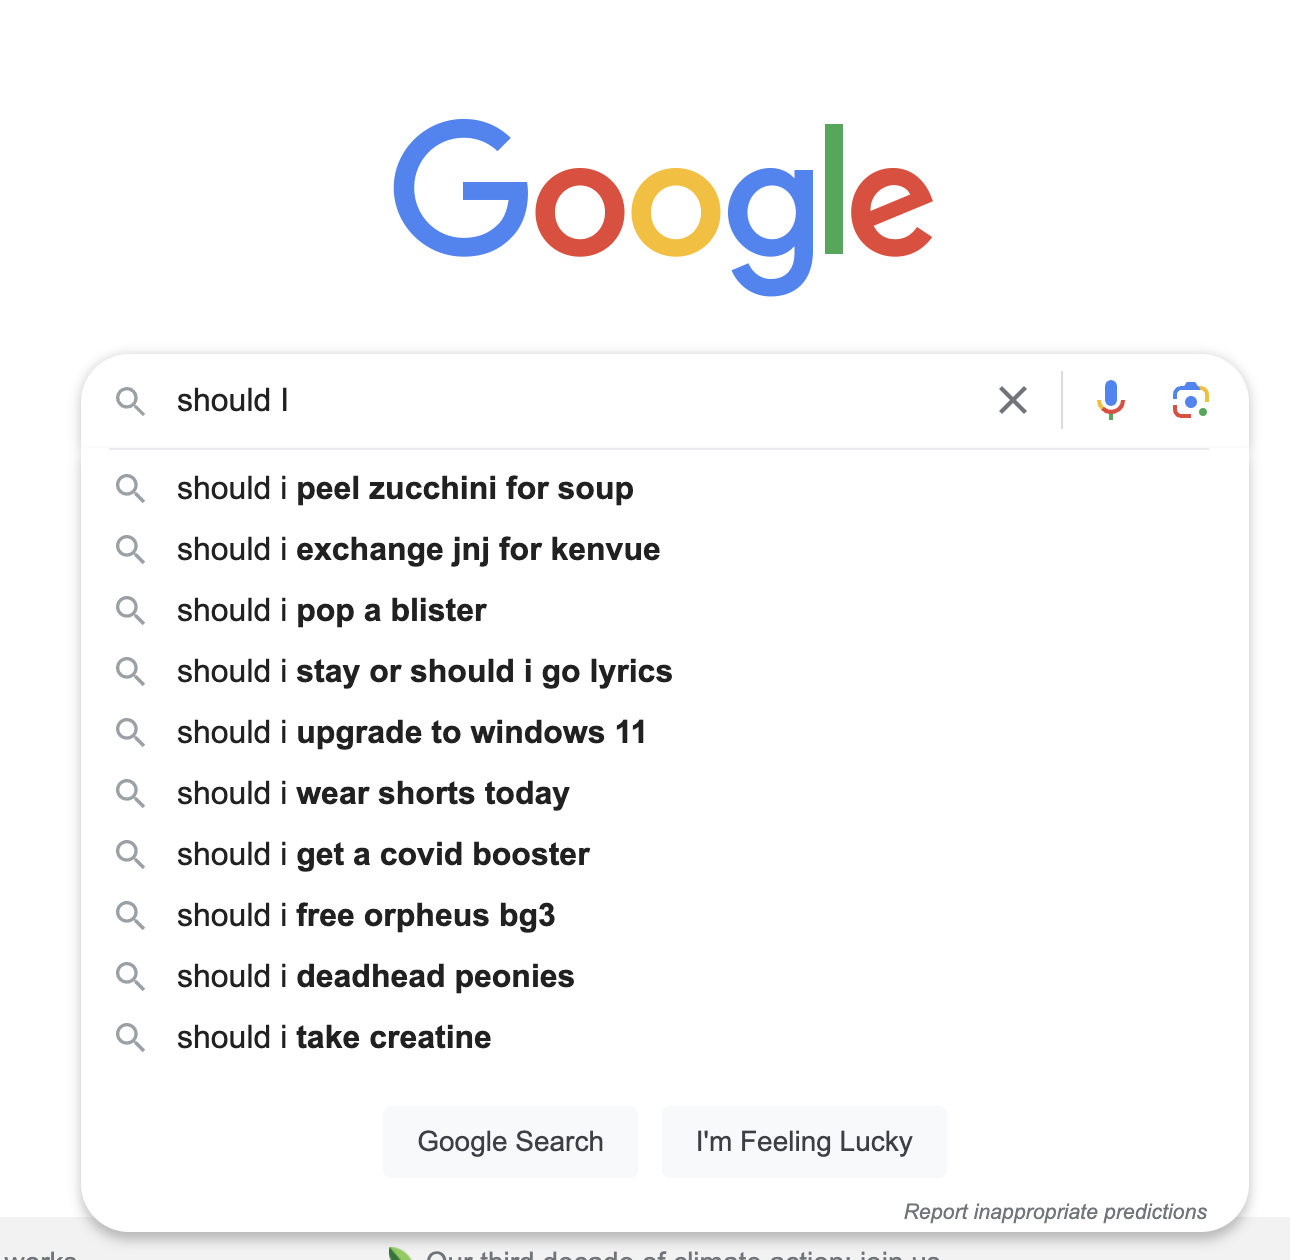The height and width of the screenshot is (1260, 1290).
Task: Click the Google logo
Action: (663, 205)
